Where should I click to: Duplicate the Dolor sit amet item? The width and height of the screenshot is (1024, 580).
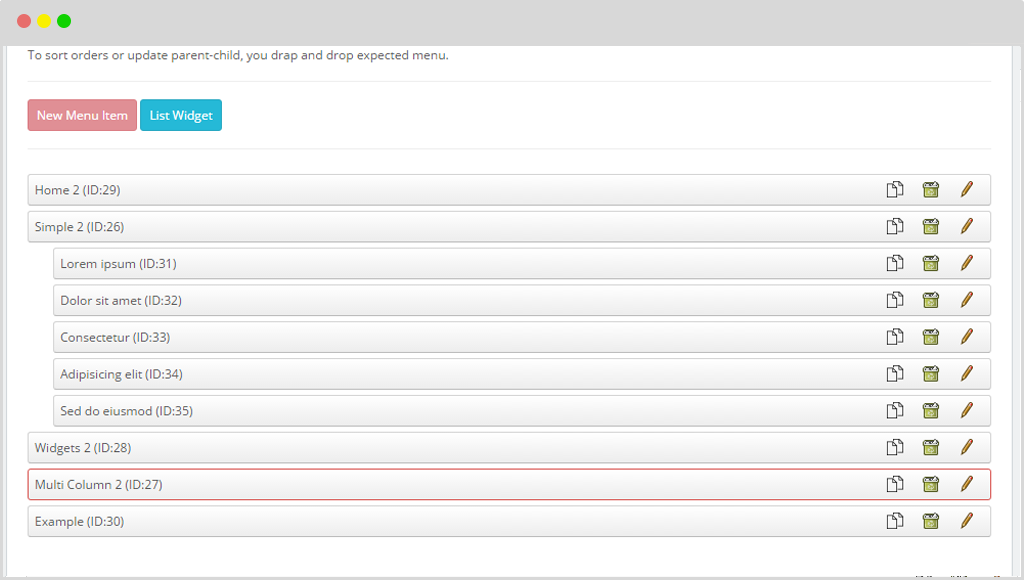pyautogui.click(x=895, y=300)
